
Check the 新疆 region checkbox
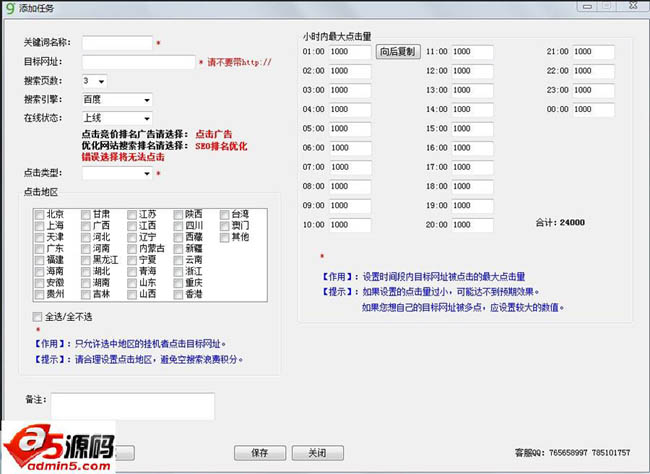pos(178,249)
